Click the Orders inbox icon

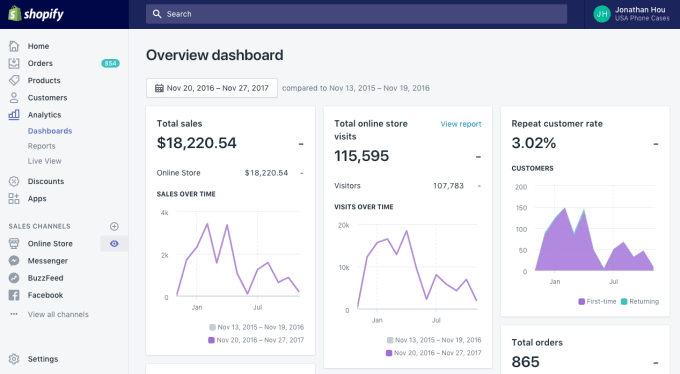point(14,63)
